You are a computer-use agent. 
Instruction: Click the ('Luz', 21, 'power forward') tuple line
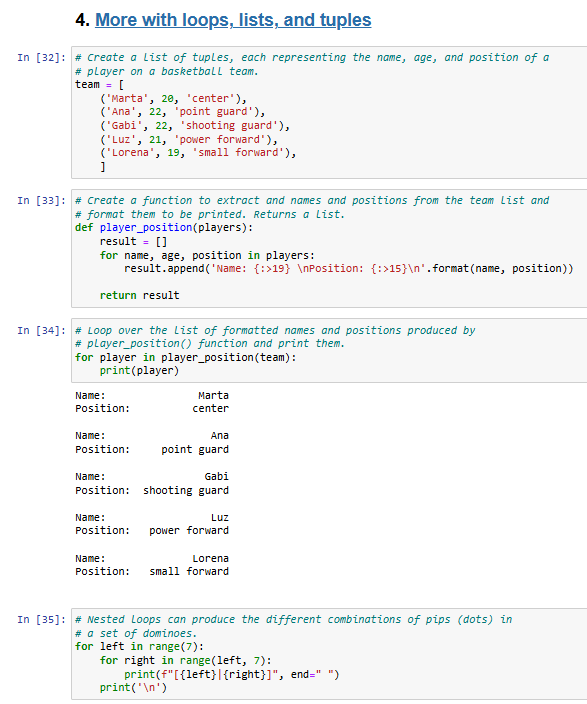189,139
